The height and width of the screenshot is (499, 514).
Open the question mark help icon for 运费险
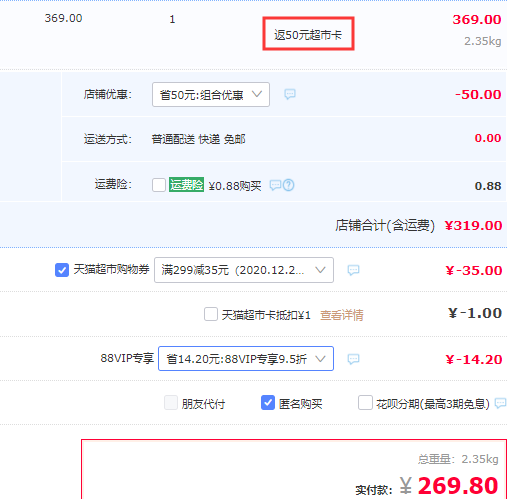288,185
